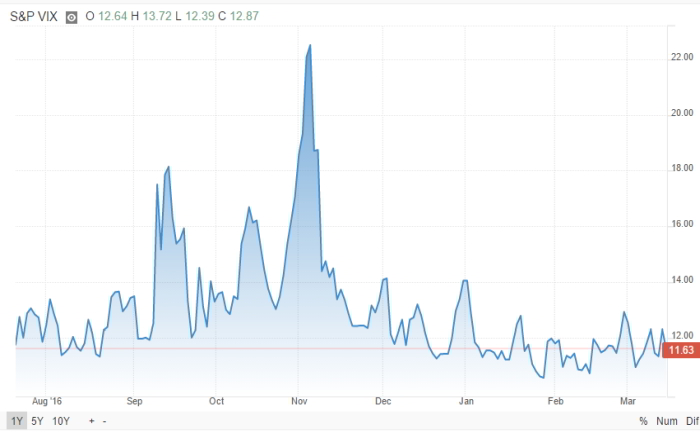This screenshot has height=440, width=700.
Task: Click the 20.00 price axis label
Action: click(x=682, y=113)
